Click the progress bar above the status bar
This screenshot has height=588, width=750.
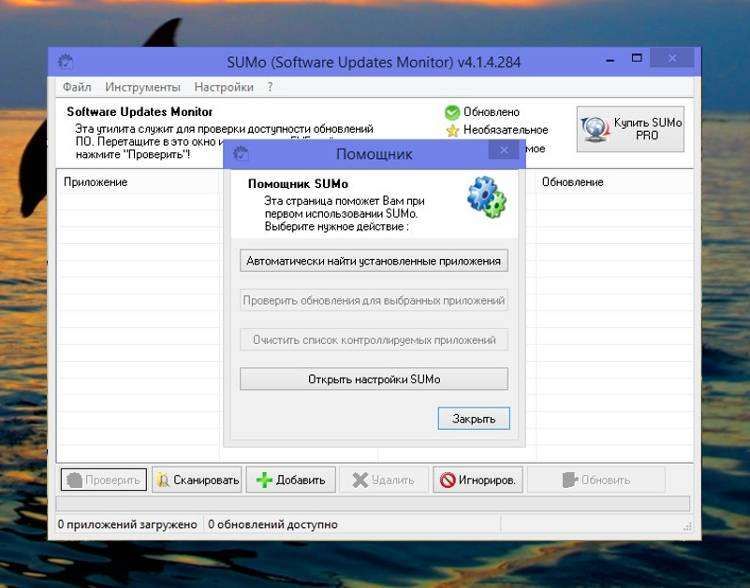point(372,503)
